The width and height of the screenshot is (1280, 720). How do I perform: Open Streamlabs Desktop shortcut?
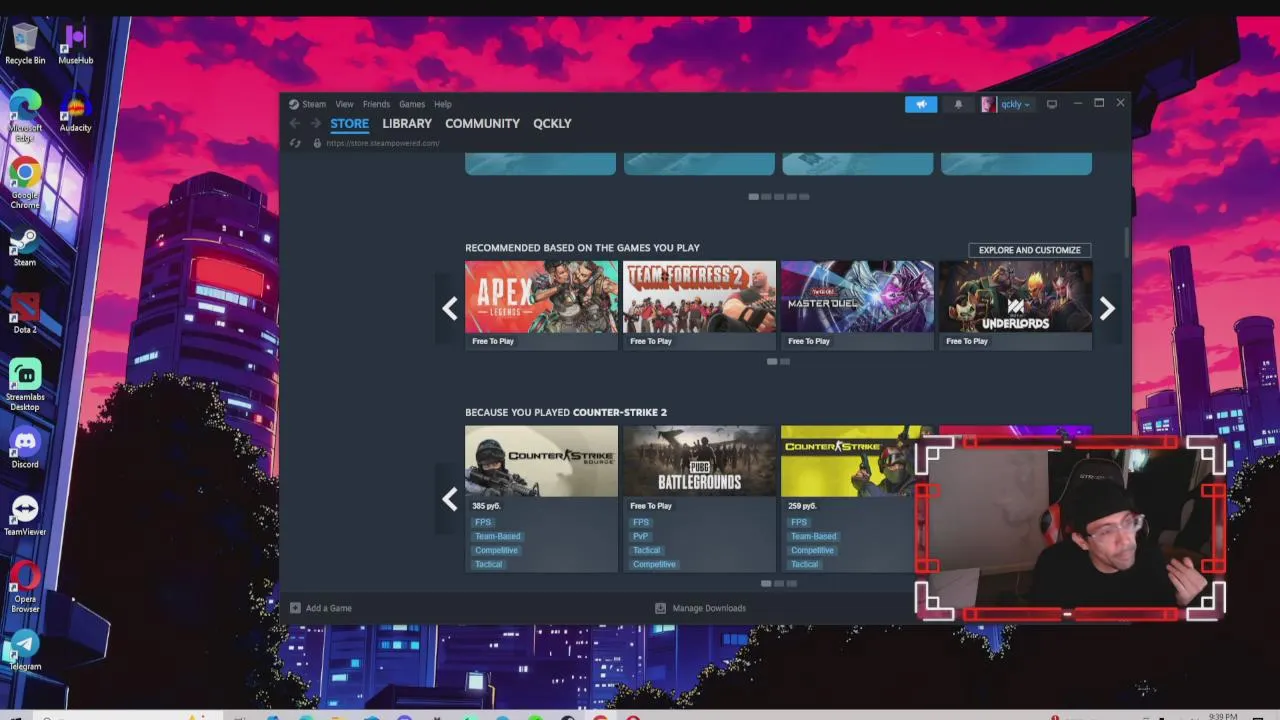point(25,385)
